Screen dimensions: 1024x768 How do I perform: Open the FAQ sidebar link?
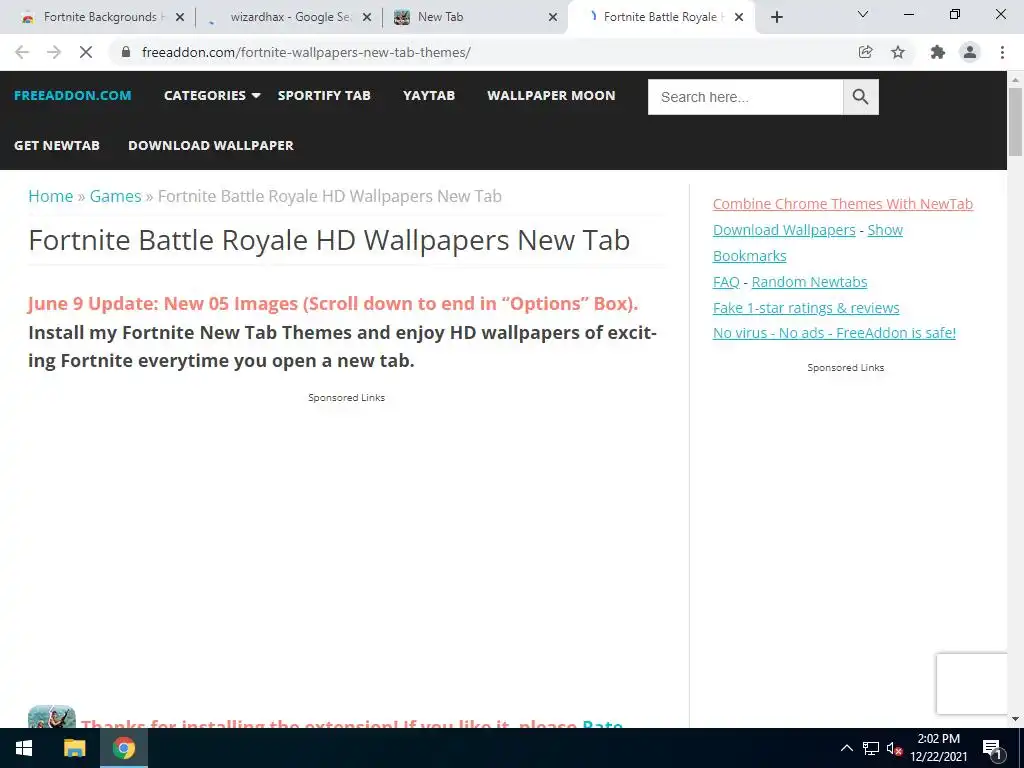pyautogui.click(x=726, y=281)
